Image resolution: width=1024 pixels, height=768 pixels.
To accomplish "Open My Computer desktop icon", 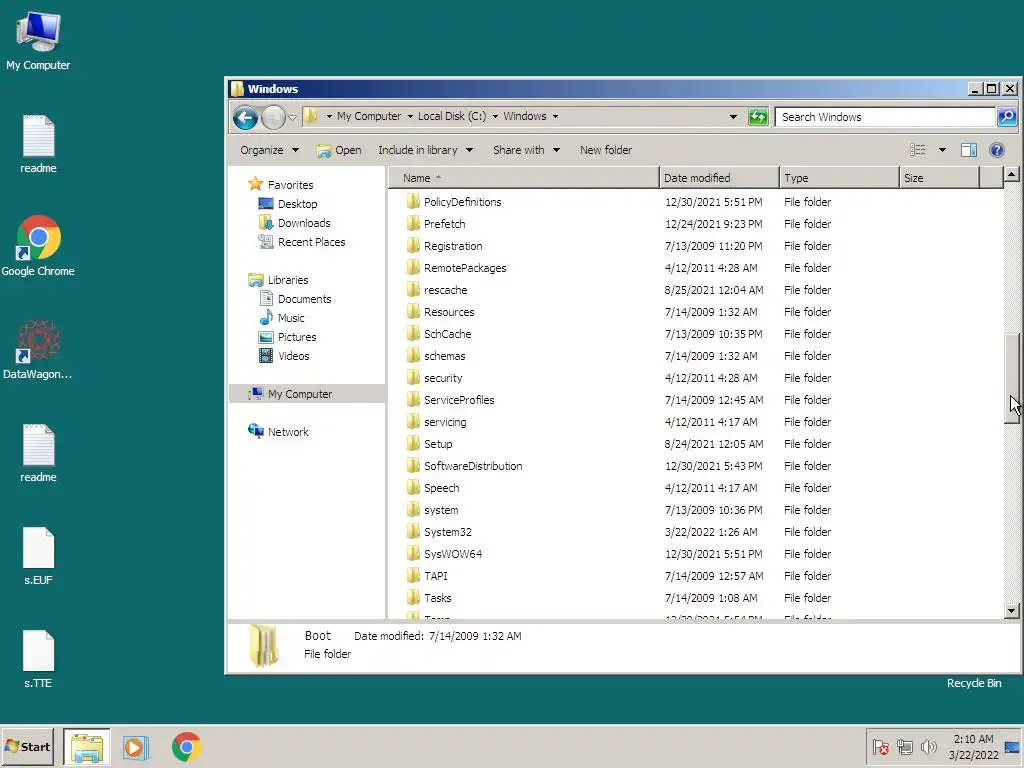I will click(x=38, y=41).
